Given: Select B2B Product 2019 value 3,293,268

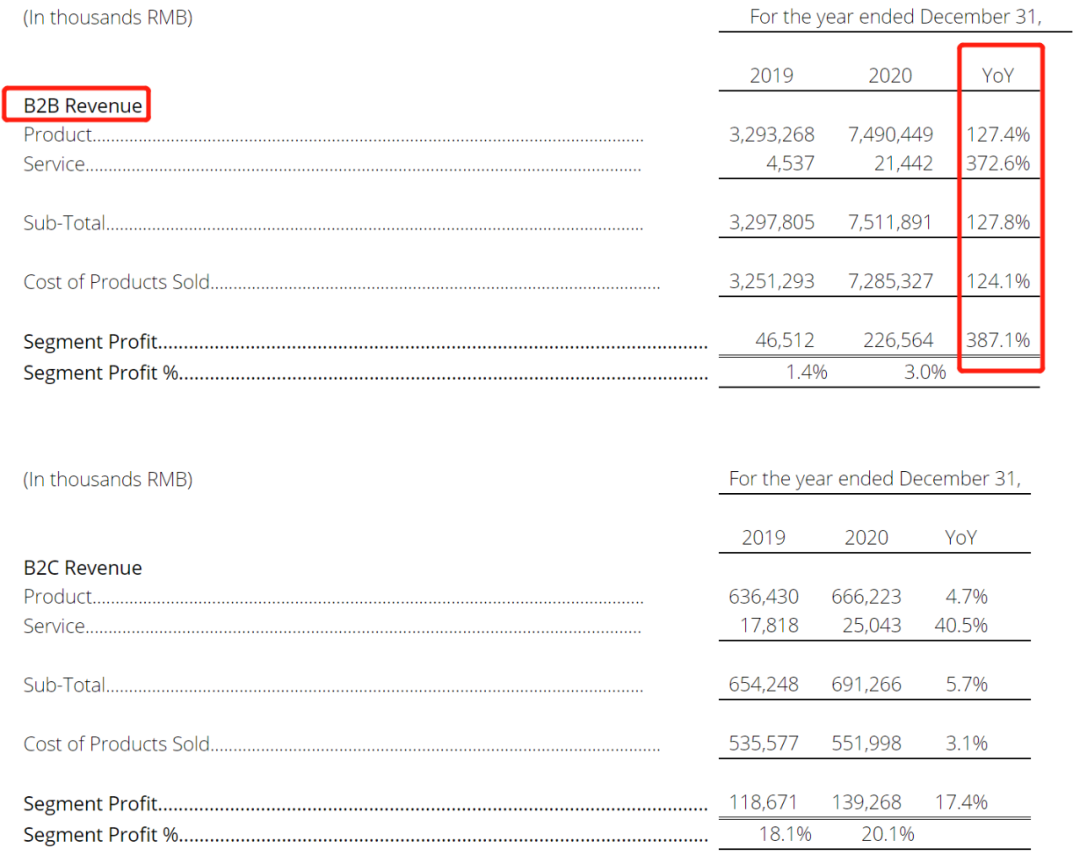Looking at the screenshot, I should 771,135.
